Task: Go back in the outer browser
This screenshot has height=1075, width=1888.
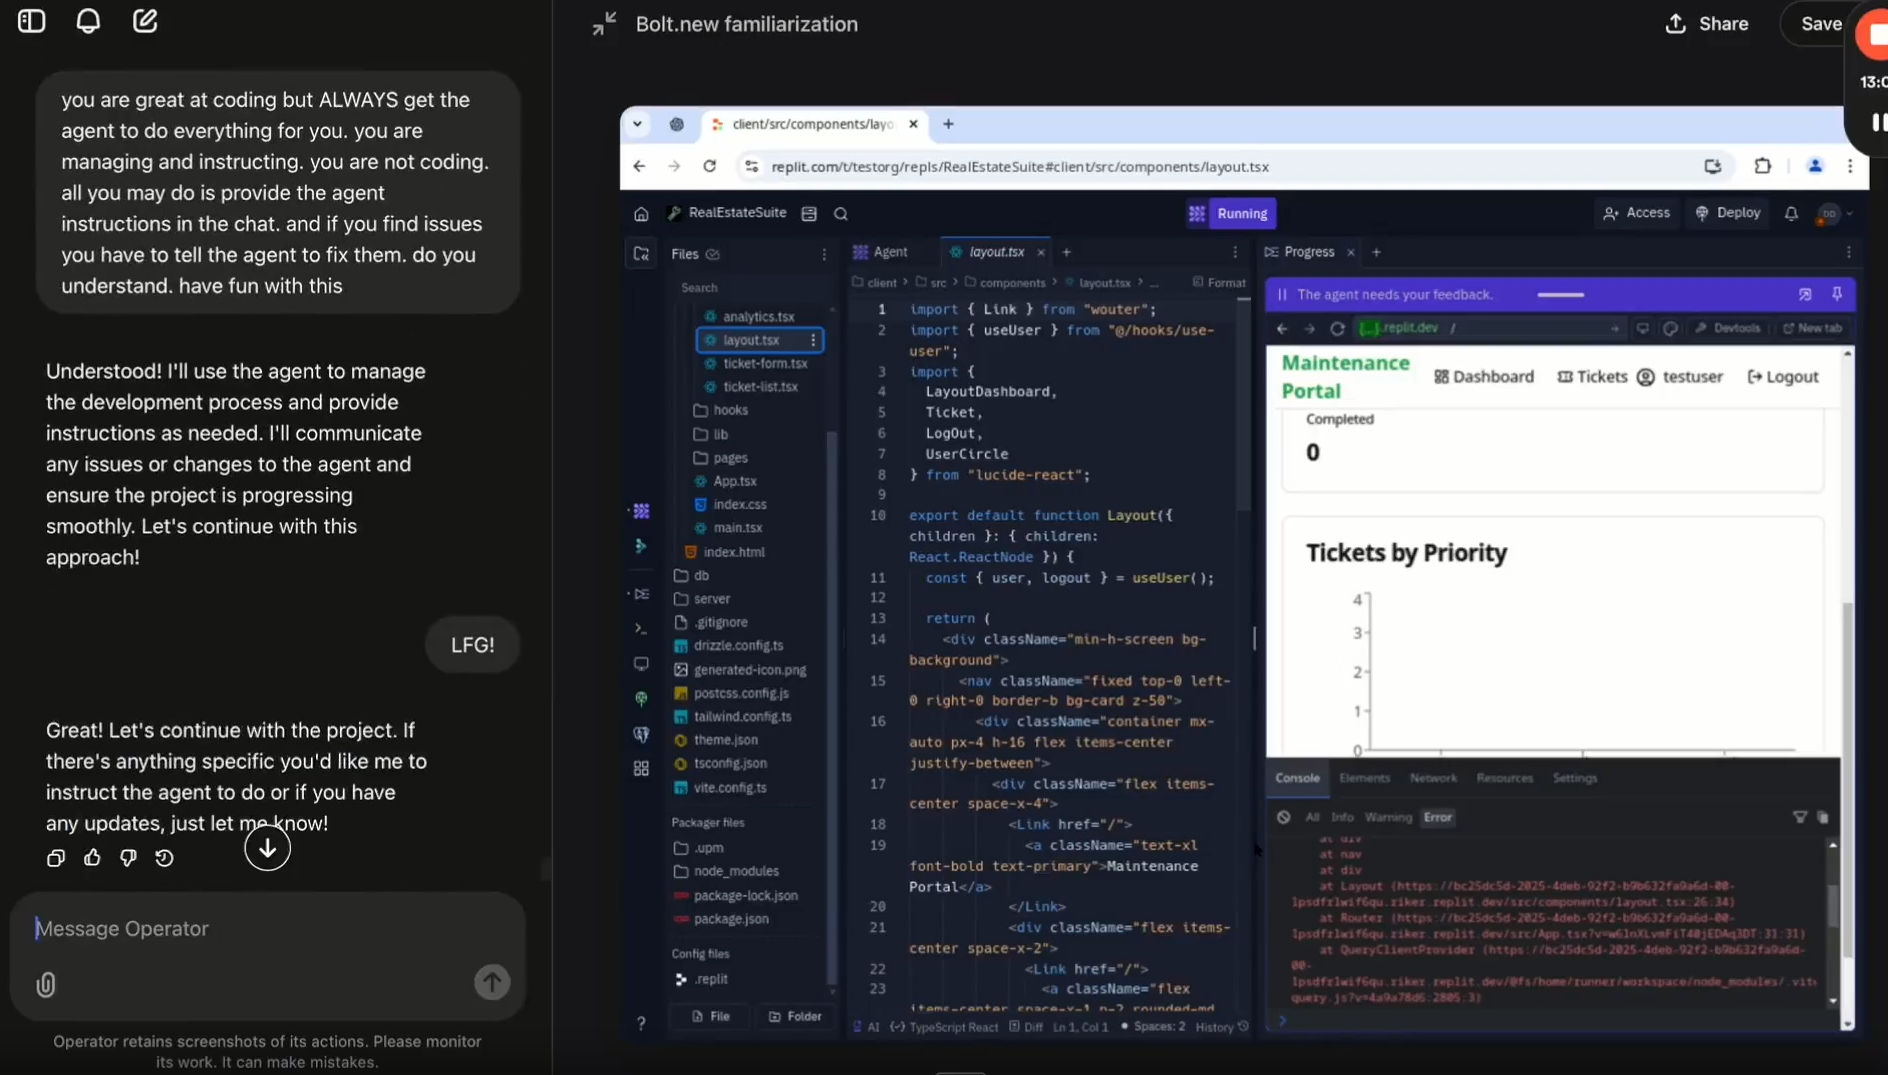Action: [x=639, y=167]
